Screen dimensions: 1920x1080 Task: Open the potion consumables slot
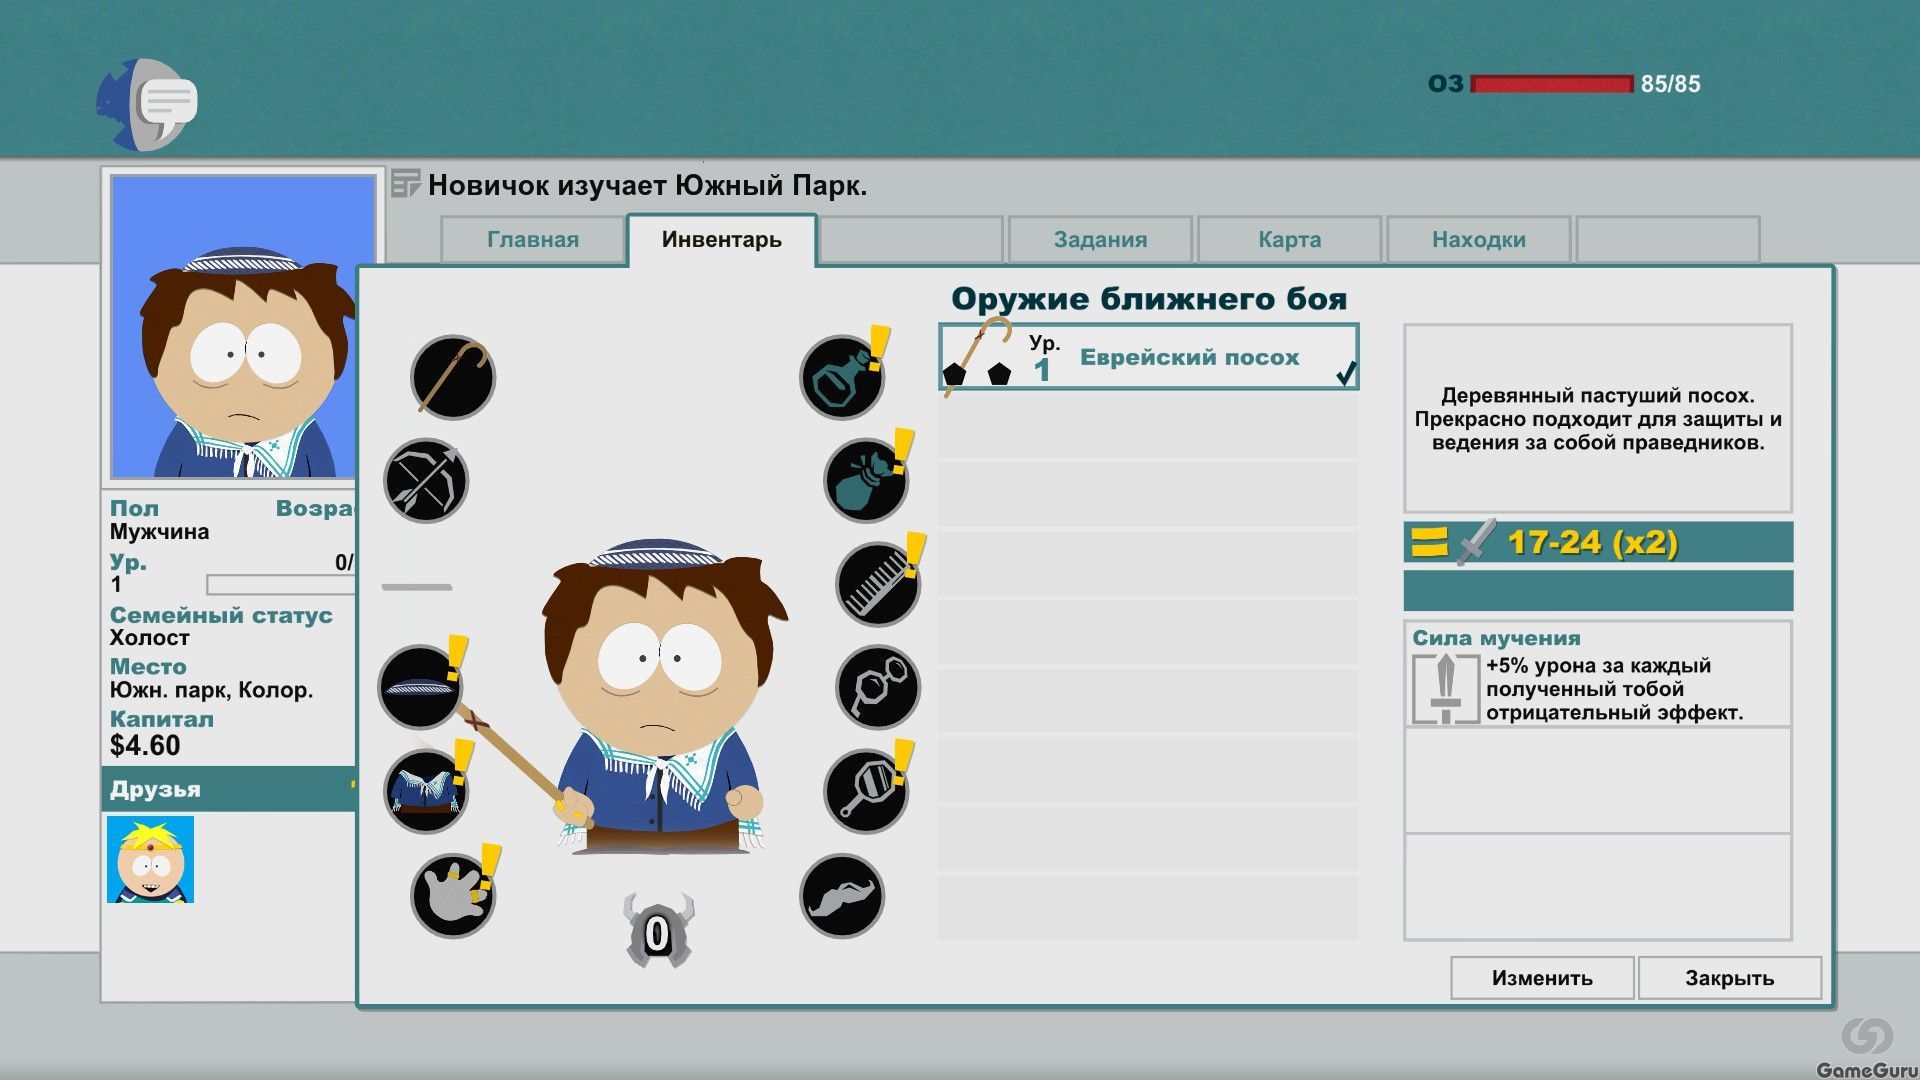pos(842,377)
